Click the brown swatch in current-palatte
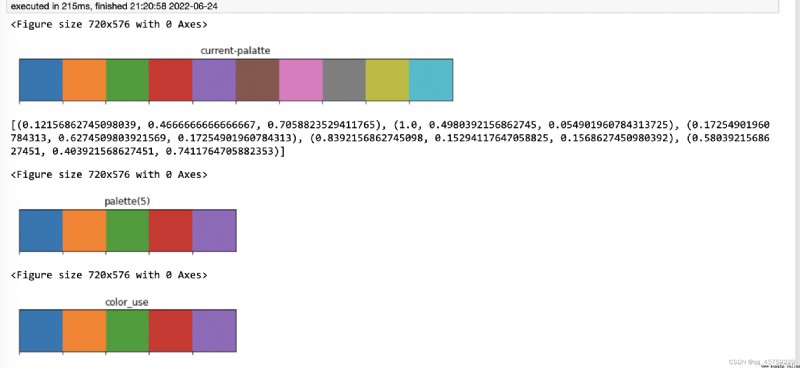 point(258,80)
